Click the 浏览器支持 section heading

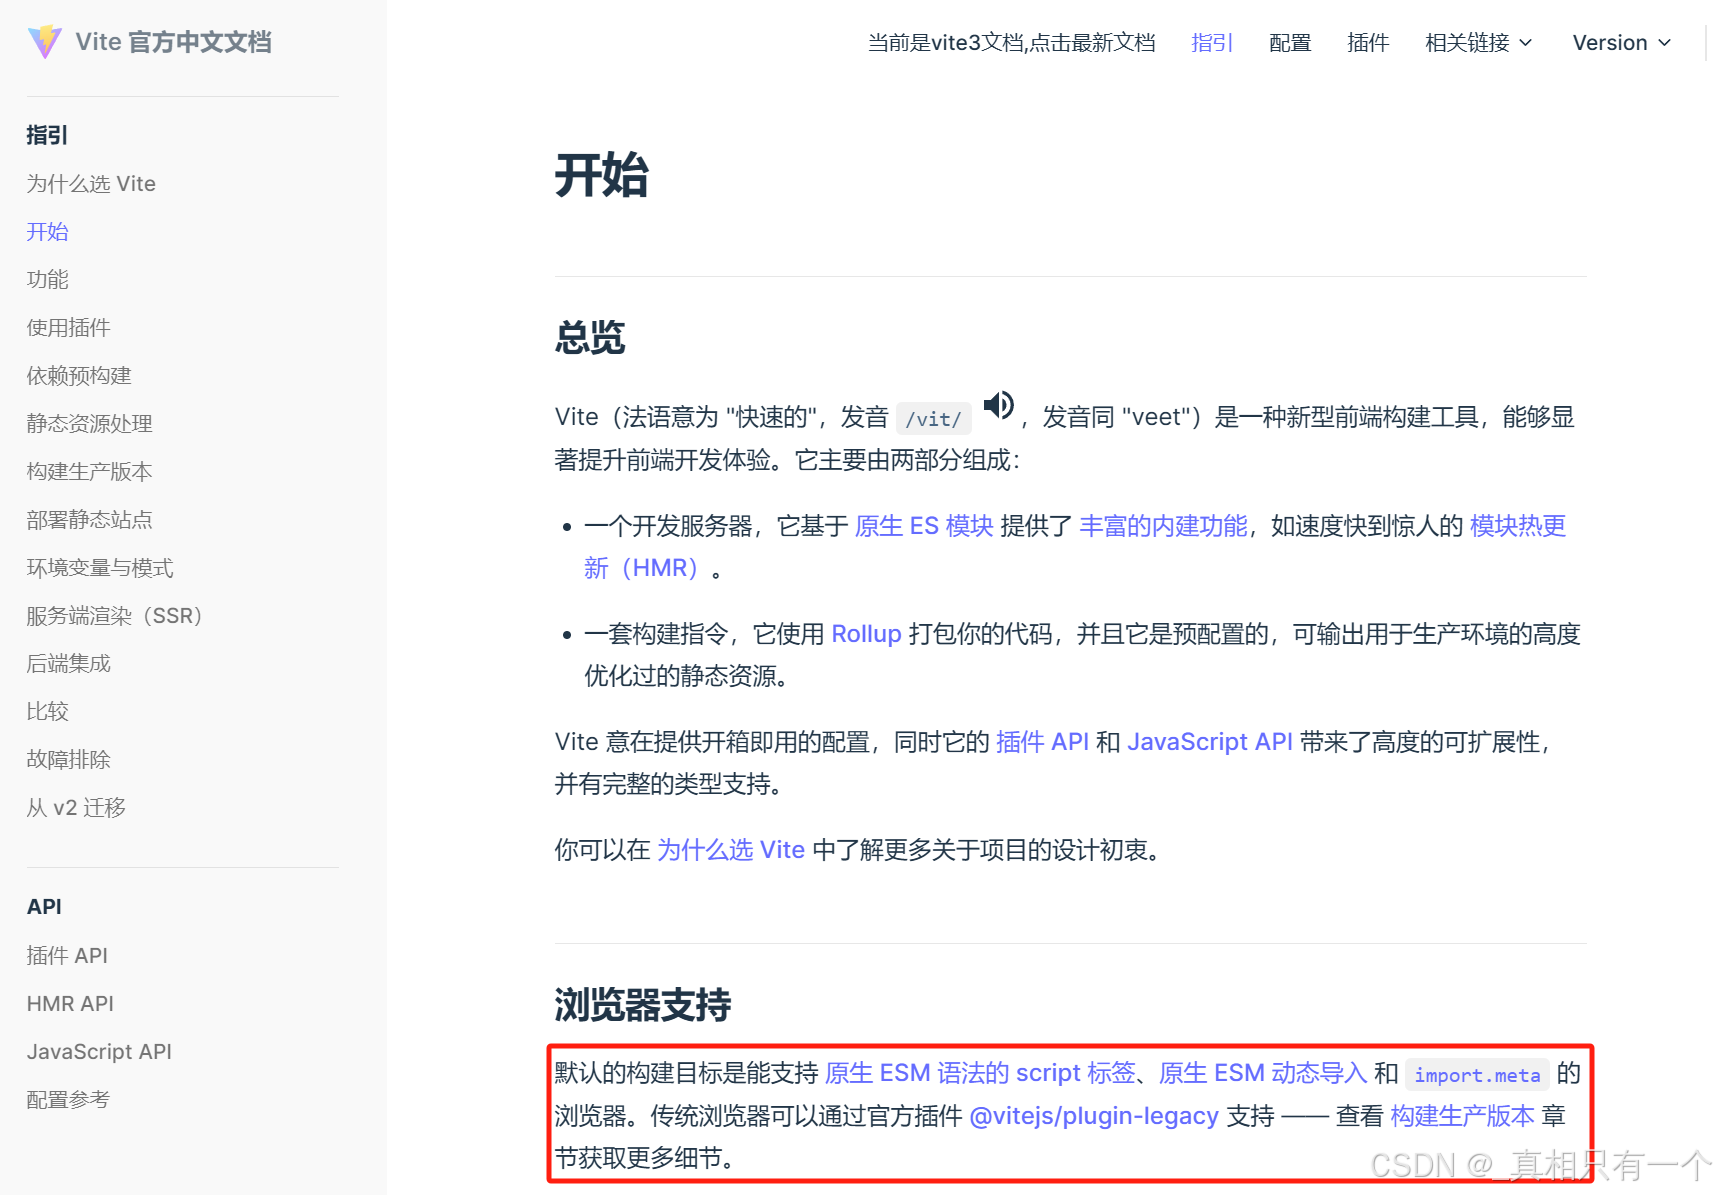pyautogui.click(x=643, y=1005)
